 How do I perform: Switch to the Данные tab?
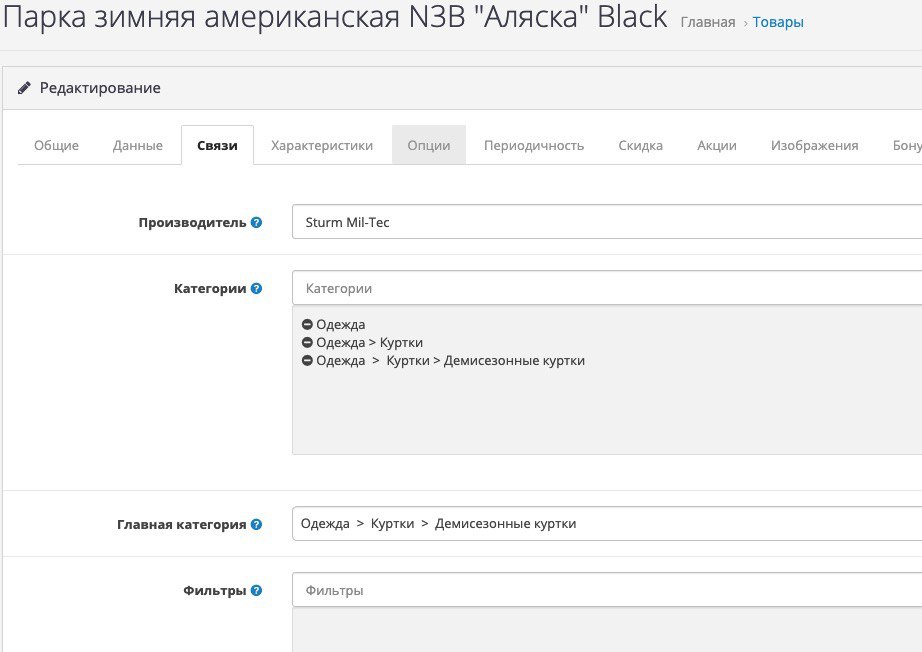[x=138, y=145]
